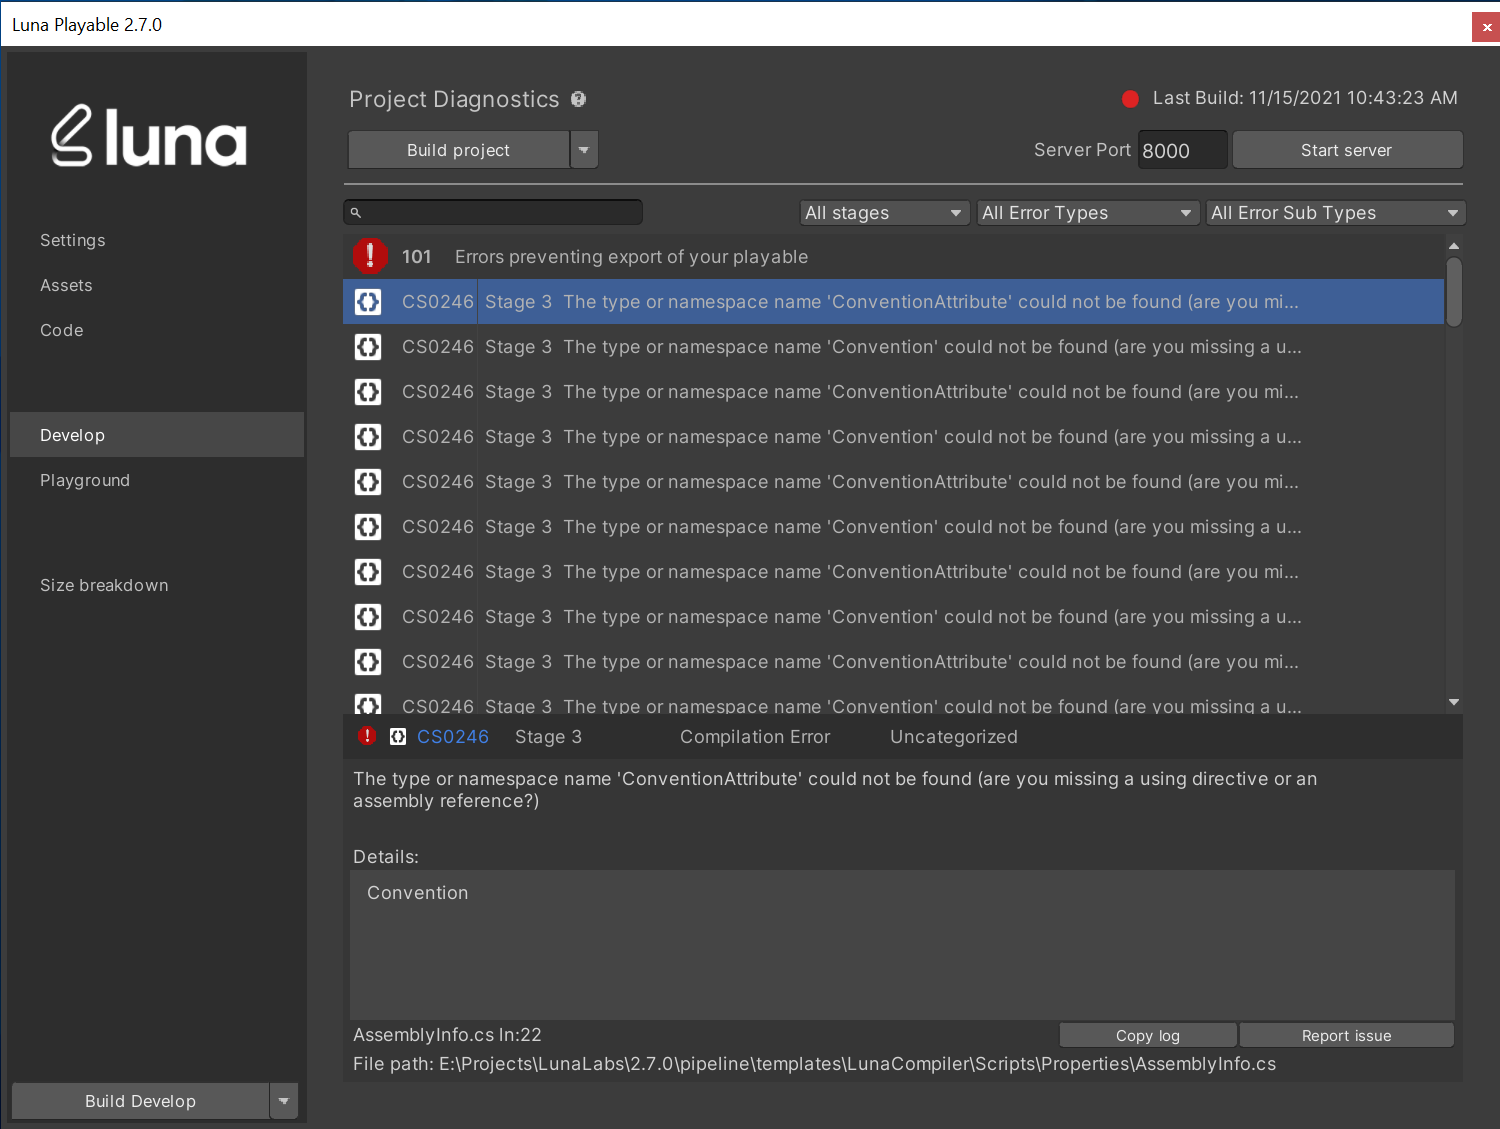Open the Code section

click(x=62, y=330)
